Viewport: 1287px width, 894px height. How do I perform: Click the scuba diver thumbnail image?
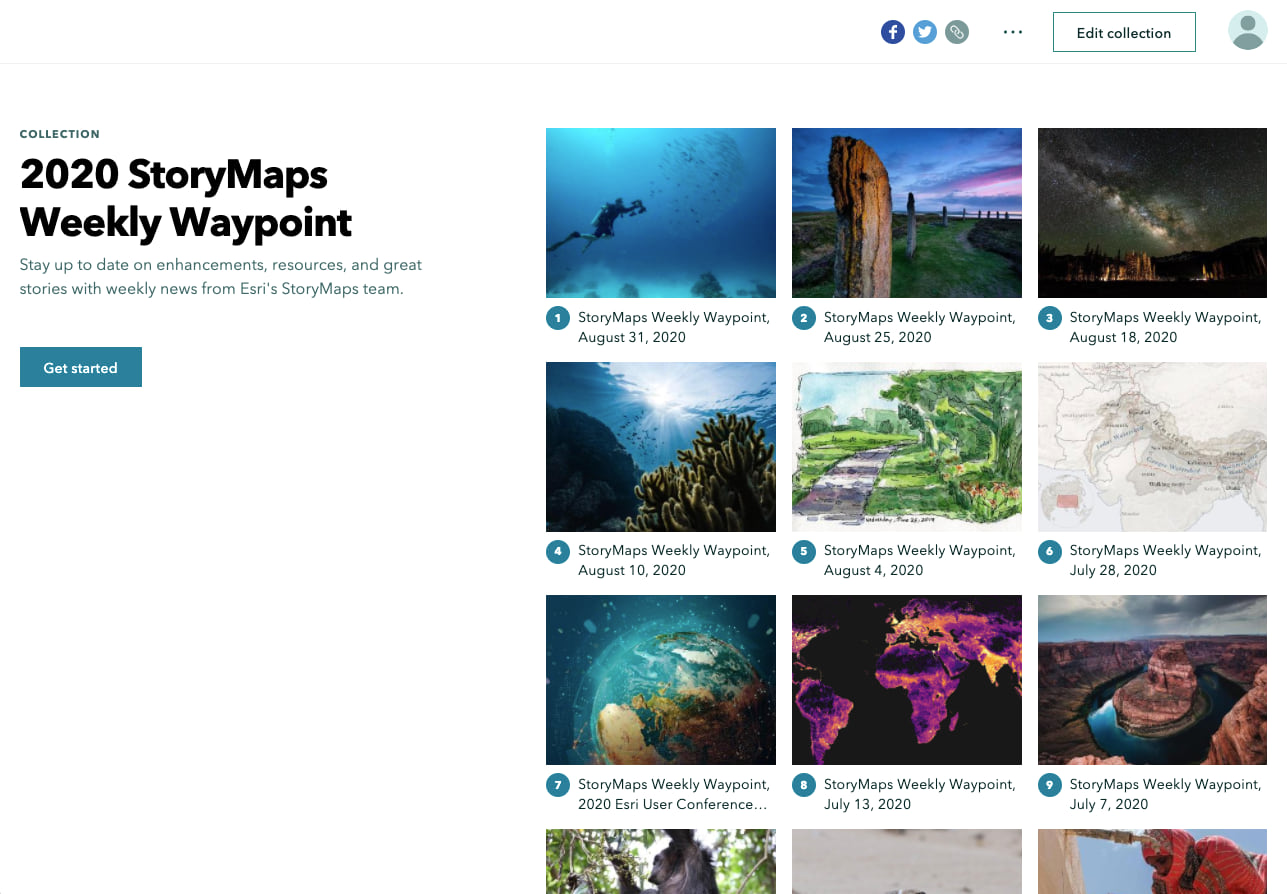(660, 212)
